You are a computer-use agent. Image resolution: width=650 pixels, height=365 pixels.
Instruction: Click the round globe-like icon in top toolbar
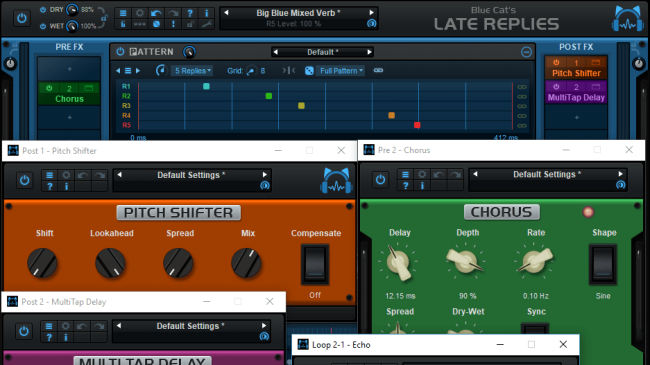(x=156, y=24)
